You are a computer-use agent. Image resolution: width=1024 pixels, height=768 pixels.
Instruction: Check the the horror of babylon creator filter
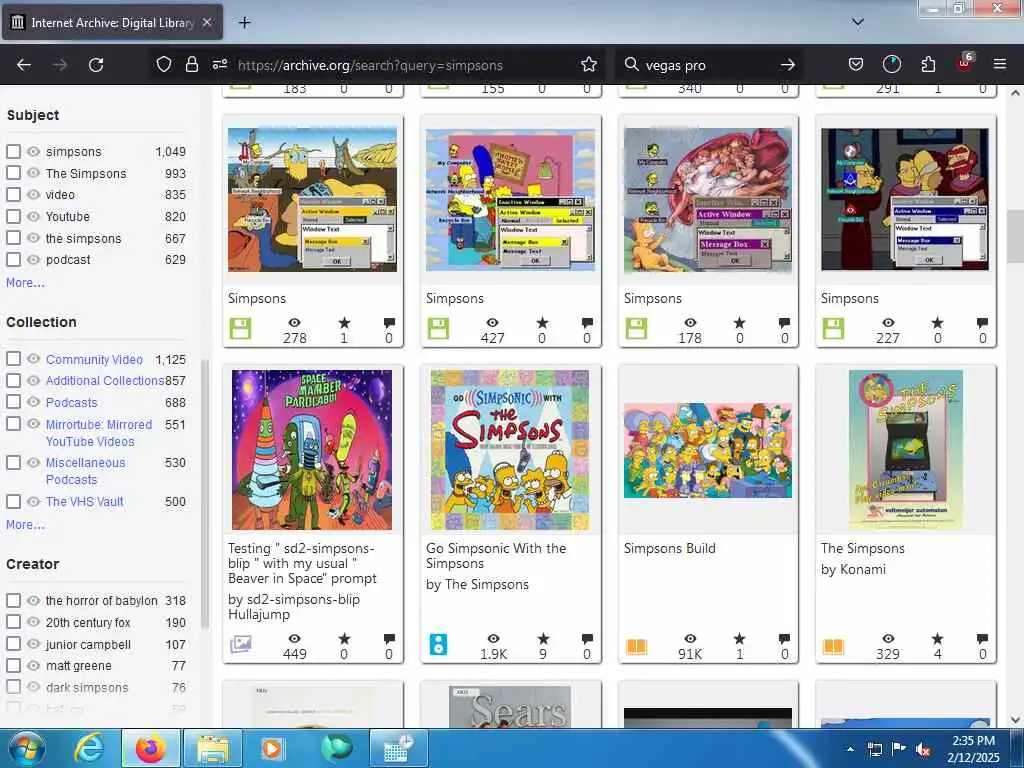13,600
